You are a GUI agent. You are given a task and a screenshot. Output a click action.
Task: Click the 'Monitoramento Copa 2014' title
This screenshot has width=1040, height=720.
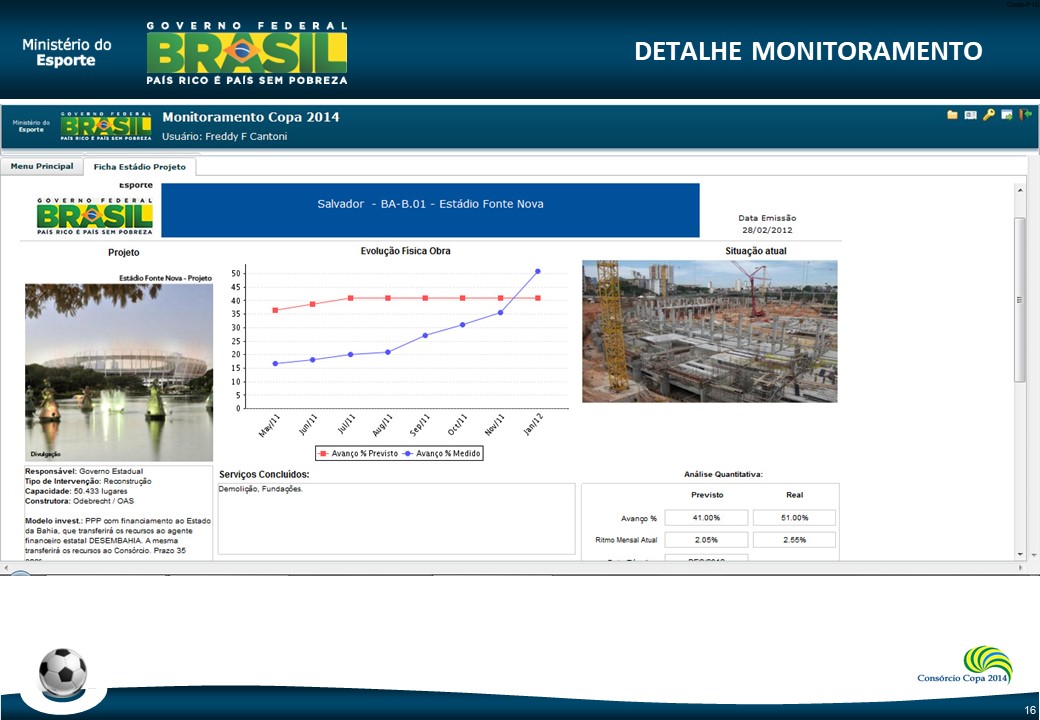point(251,117)
